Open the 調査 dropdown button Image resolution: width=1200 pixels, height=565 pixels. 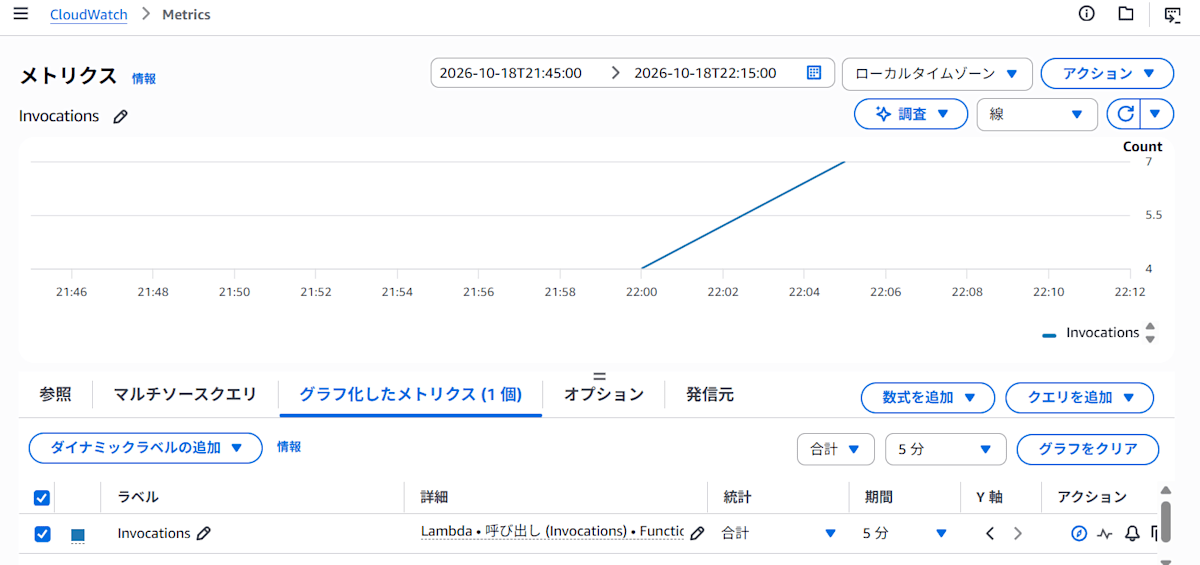click(x=910, y=114)
